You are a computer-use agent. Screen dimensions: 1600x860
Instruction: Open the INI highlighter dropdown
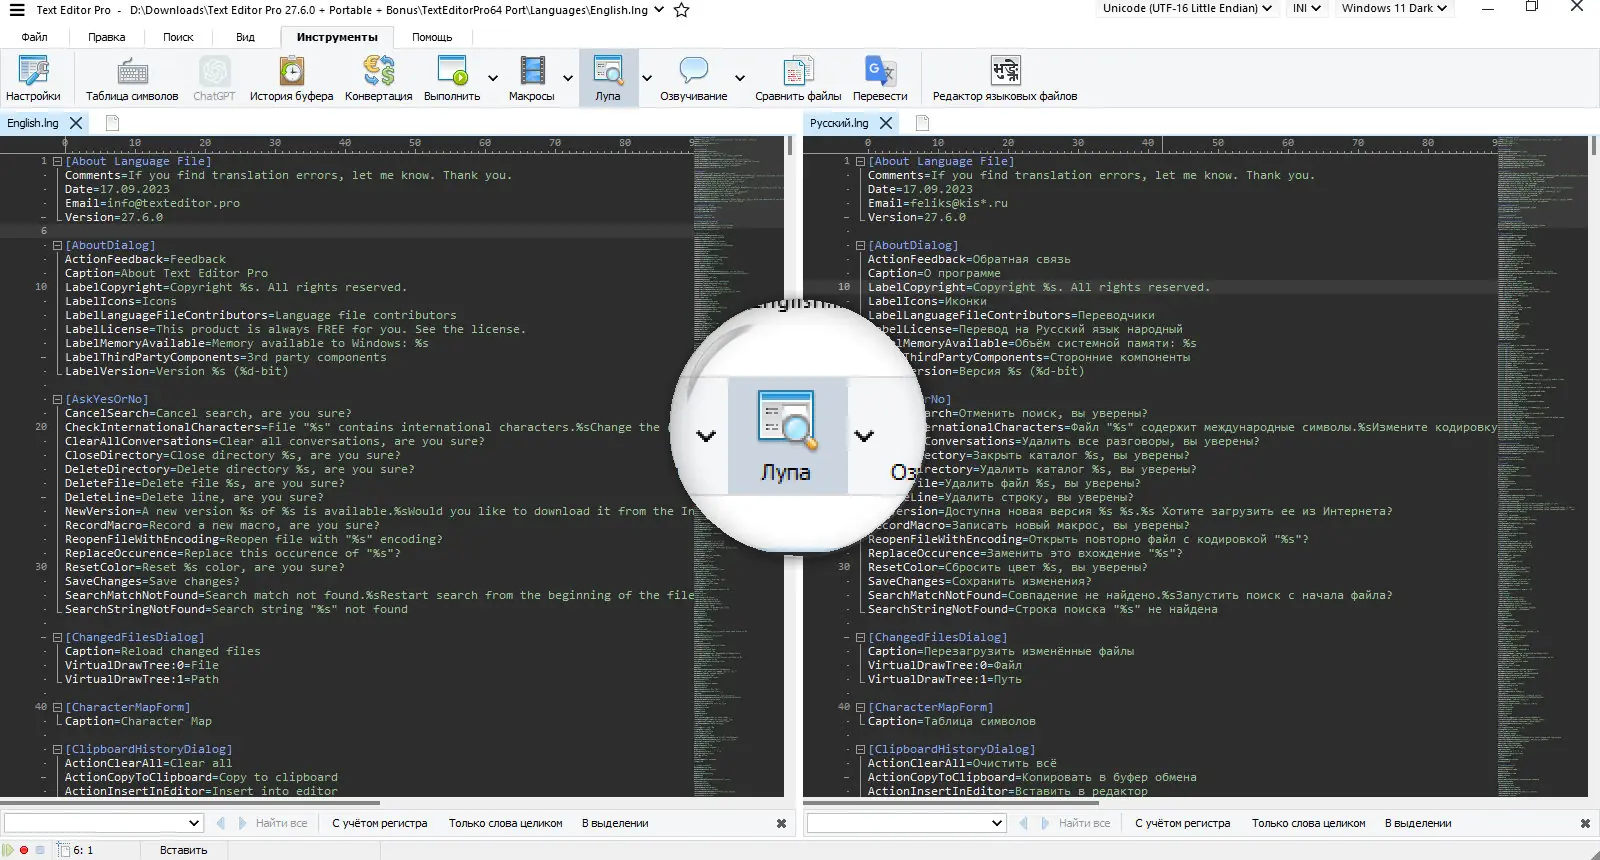1306,8
